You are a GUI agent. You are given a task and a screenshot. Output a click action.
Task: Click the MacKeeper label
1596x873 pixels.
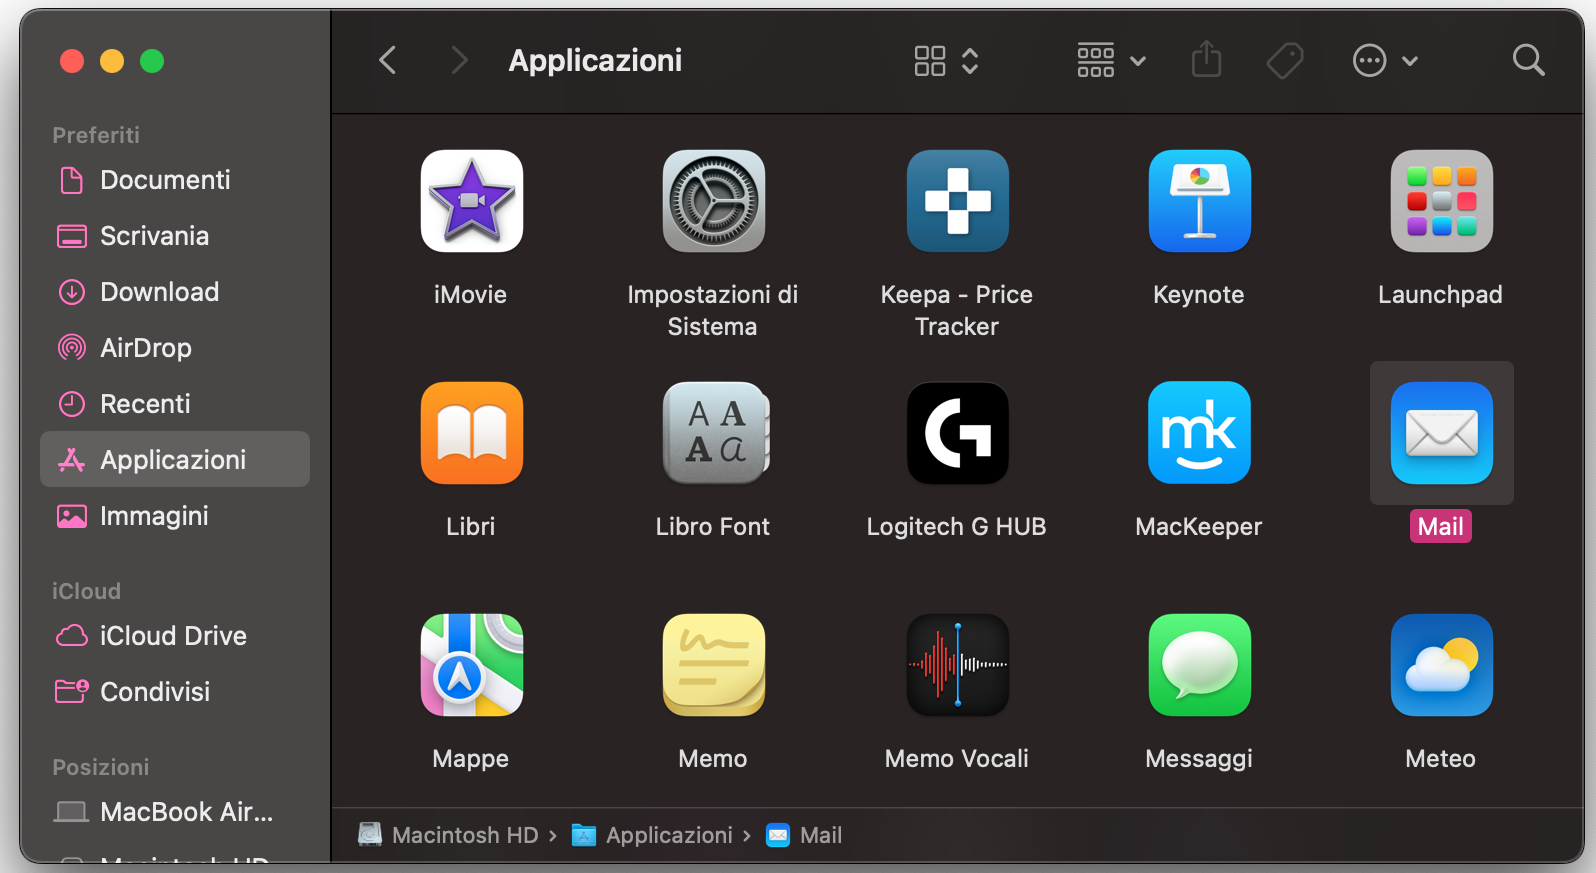[x=1199, y=527]
